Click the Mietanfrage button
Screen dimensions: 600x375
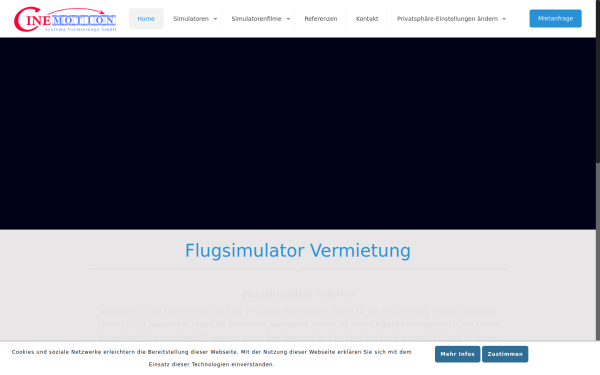[555, 18]
